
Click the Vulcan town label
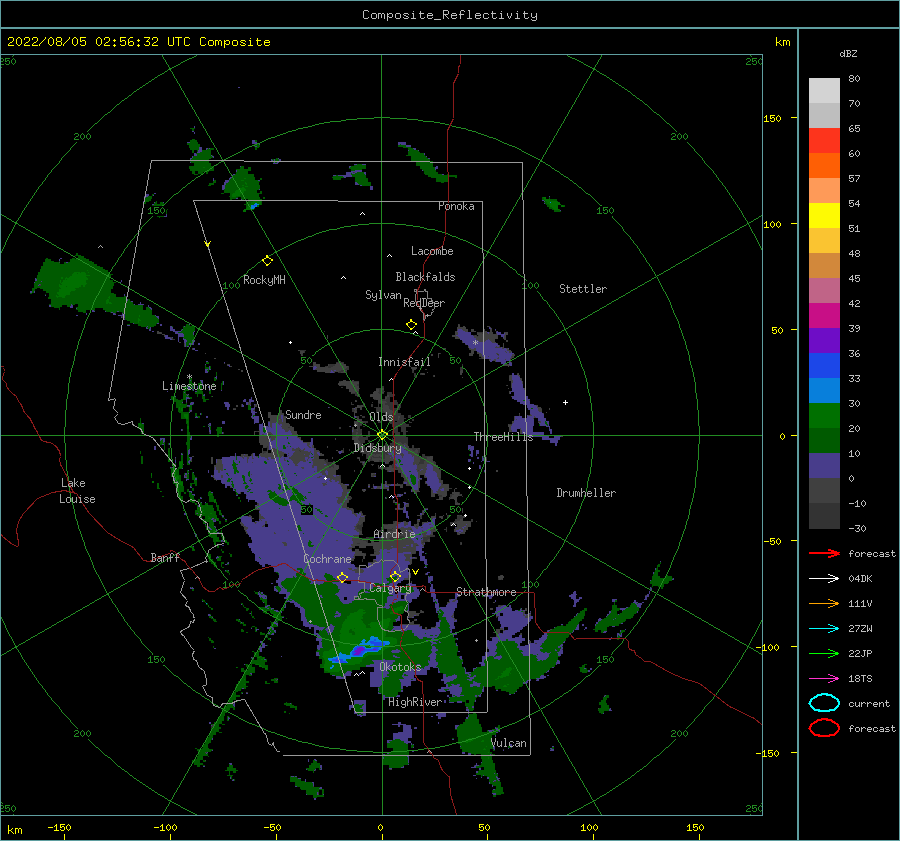pos(509,743)
